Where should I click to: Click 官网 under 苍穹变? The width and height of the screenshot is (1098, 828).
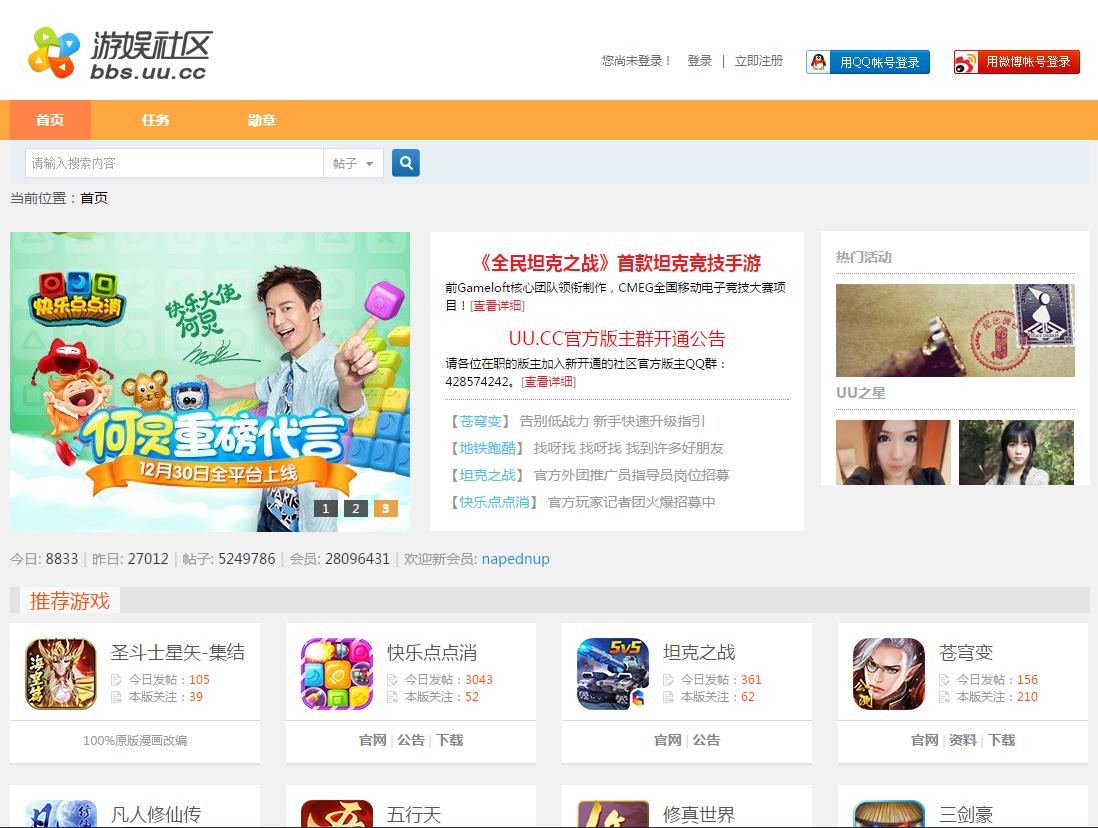pos(924,740)
